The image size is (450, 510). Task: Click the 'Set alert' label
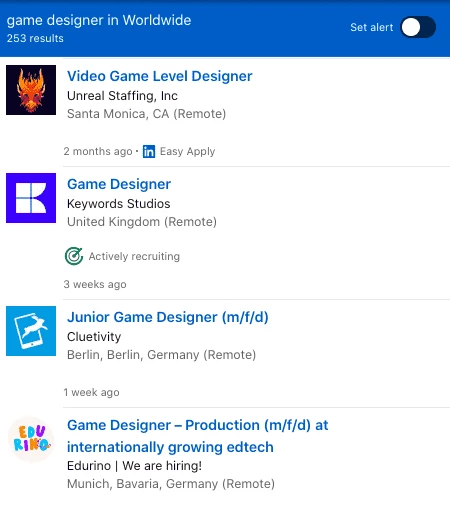tap(372, 27)
